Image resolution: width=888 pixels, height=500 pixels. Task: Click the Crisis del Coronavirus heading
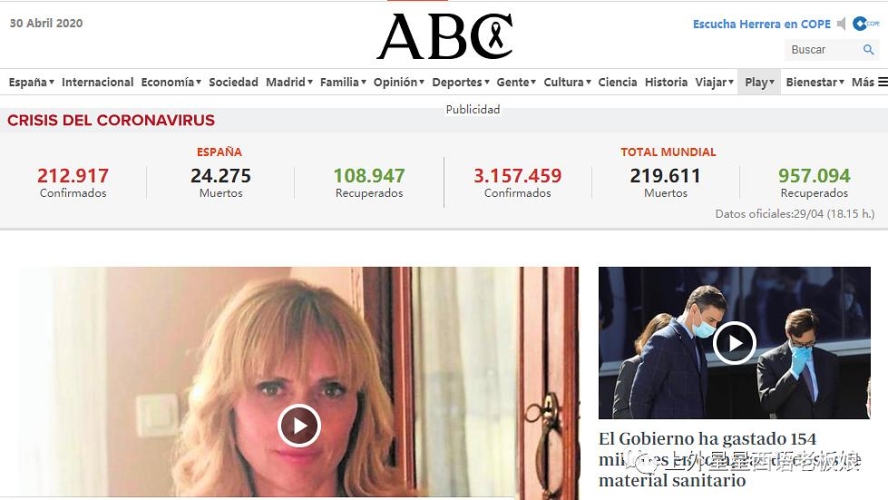tap(111, 120)
